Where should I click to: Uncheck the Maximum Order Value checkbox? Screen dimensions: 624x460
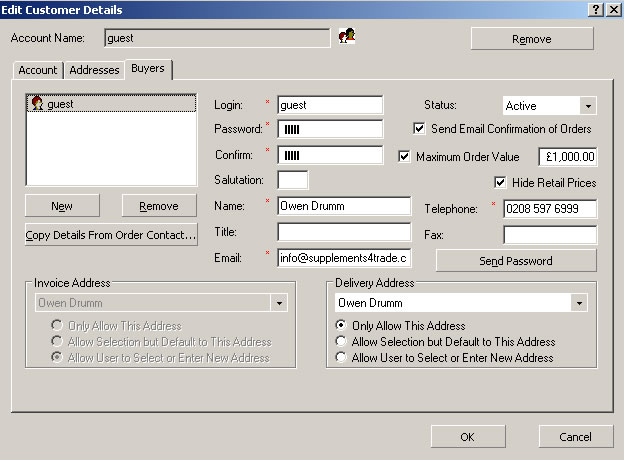click(405, 156)
